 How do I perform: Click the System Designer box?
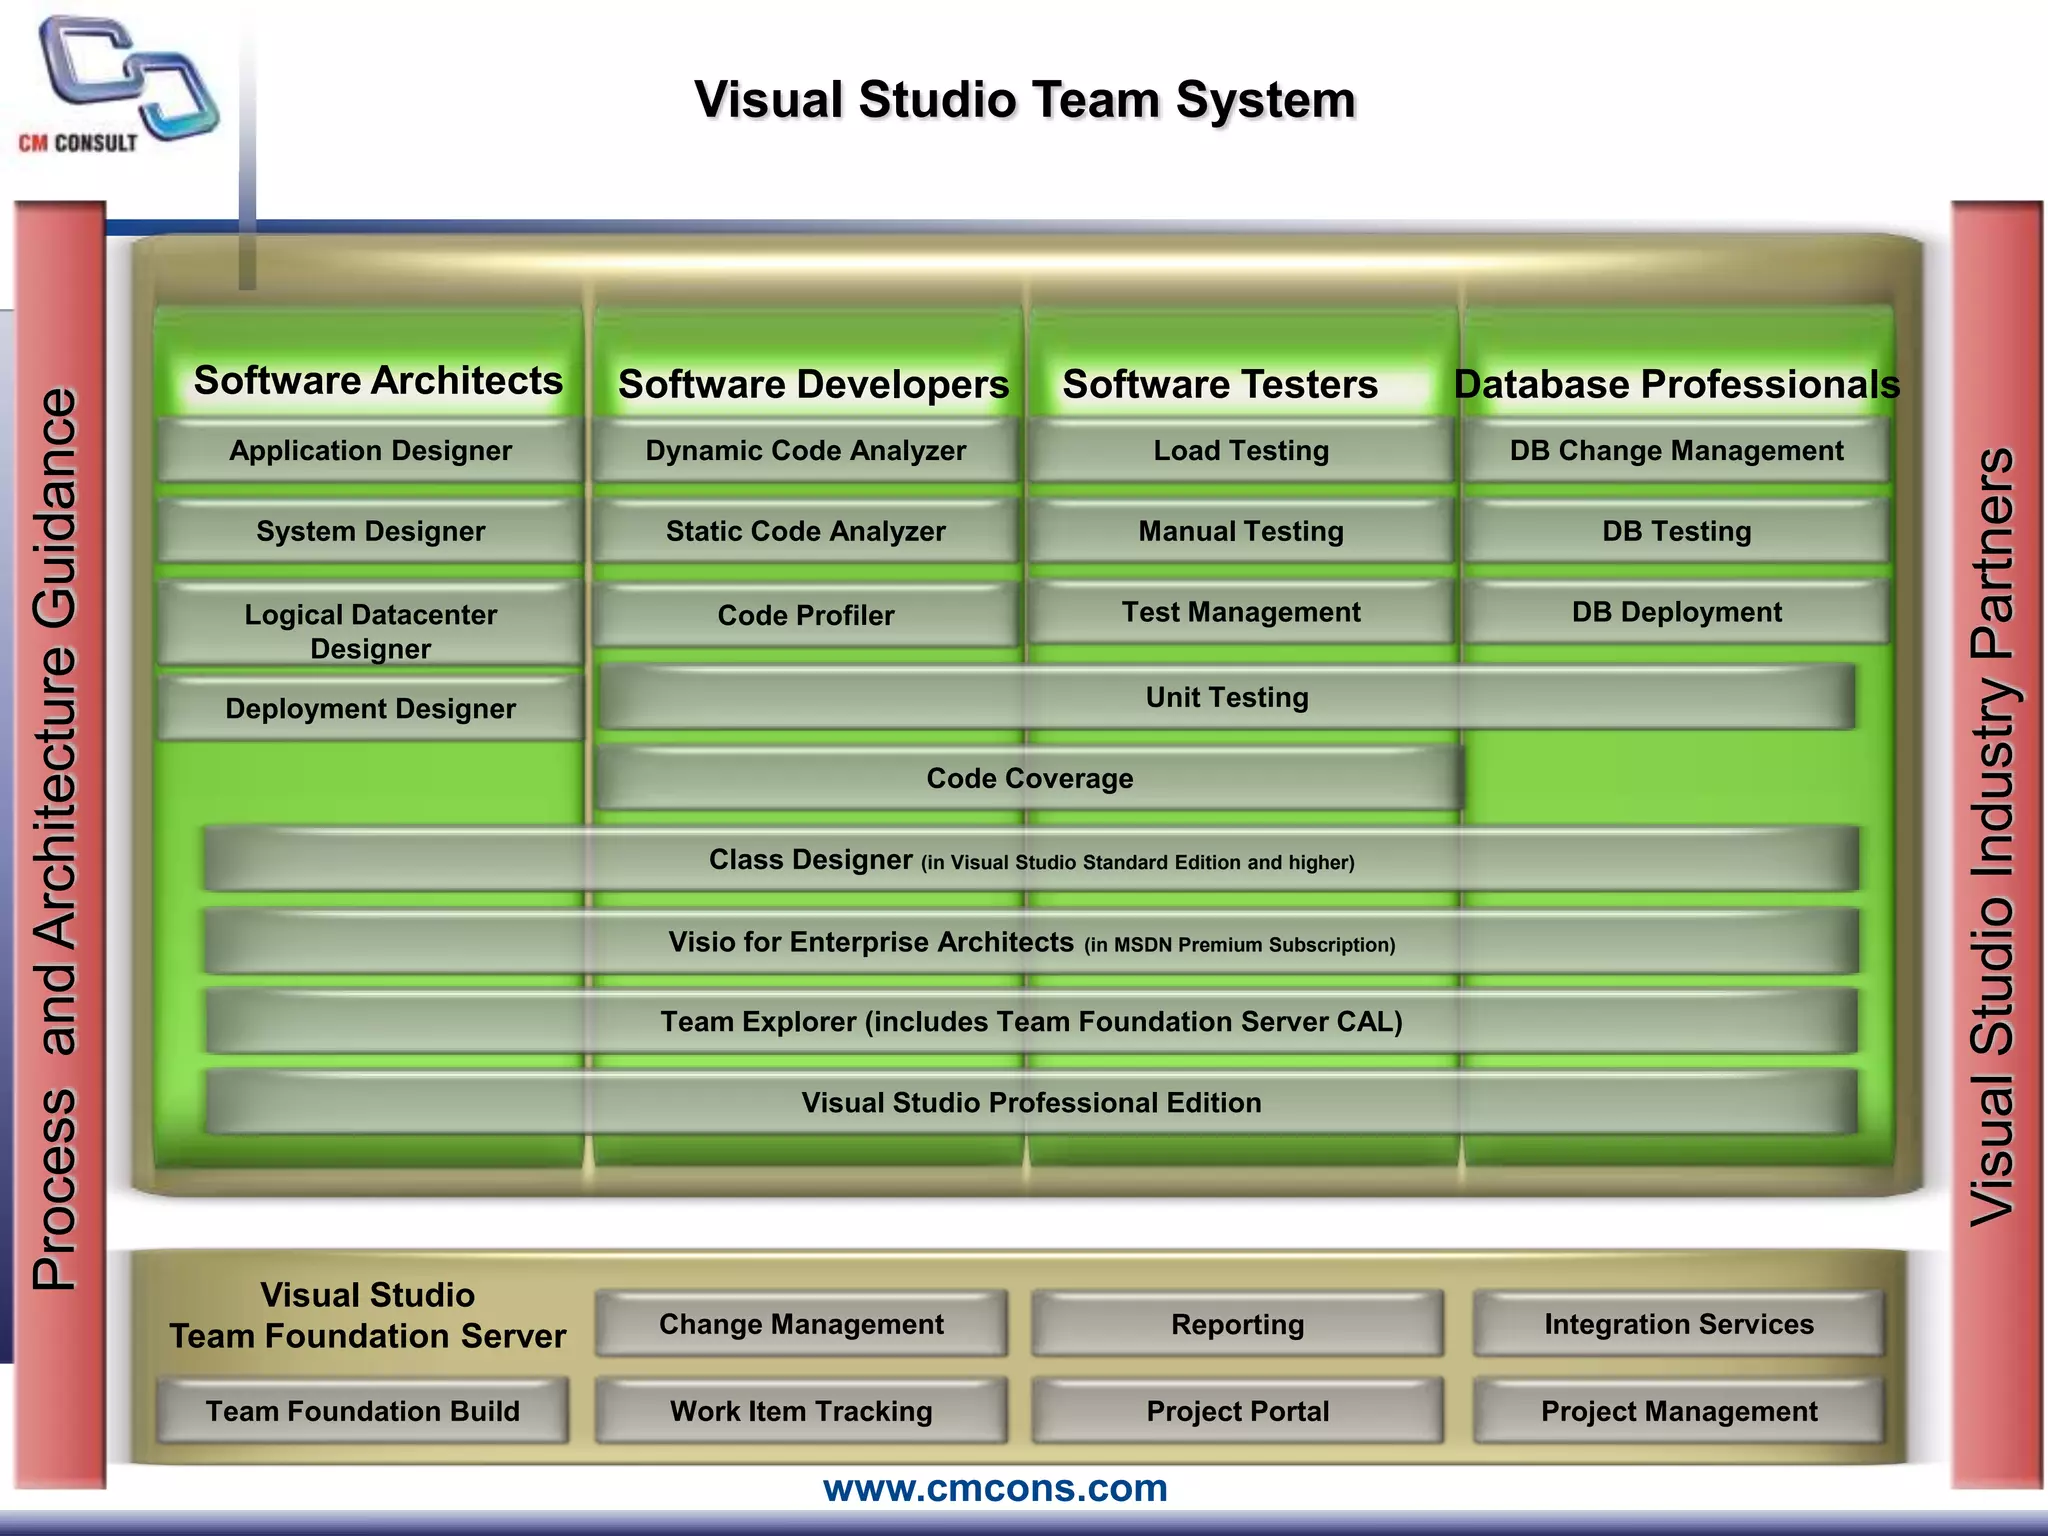coord(370,532)
